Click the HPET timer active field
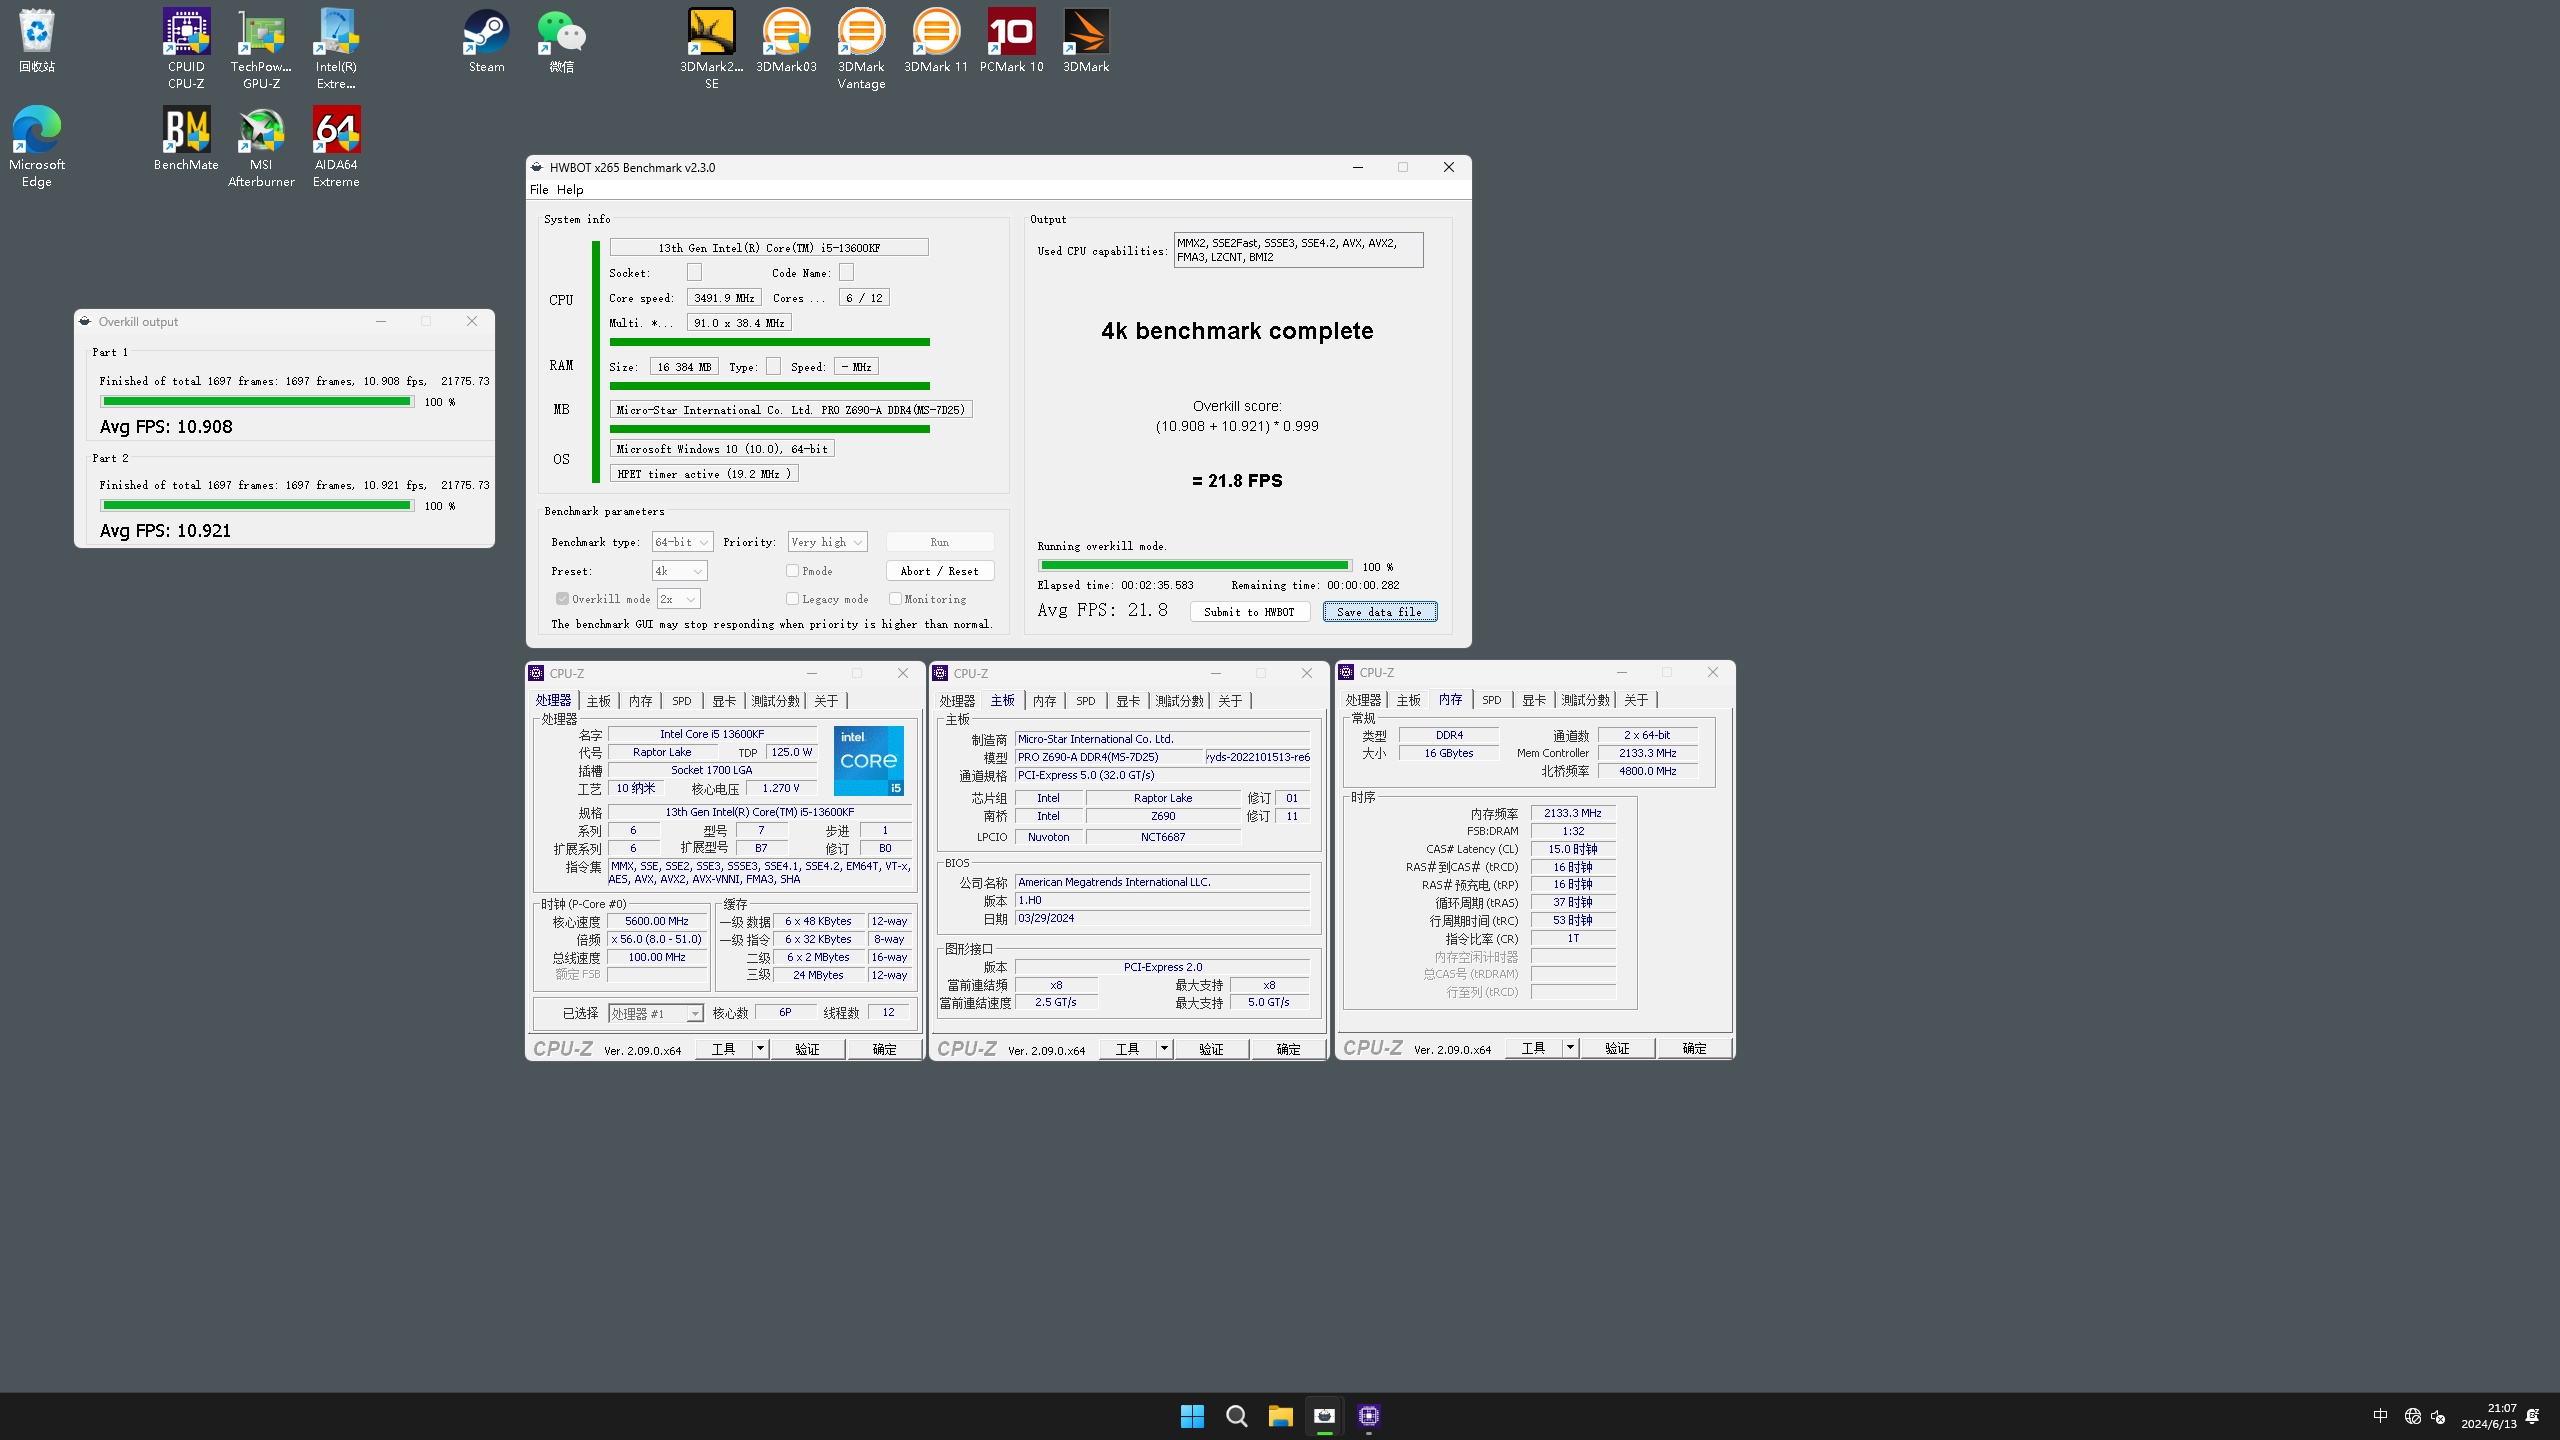 point(704,474)
